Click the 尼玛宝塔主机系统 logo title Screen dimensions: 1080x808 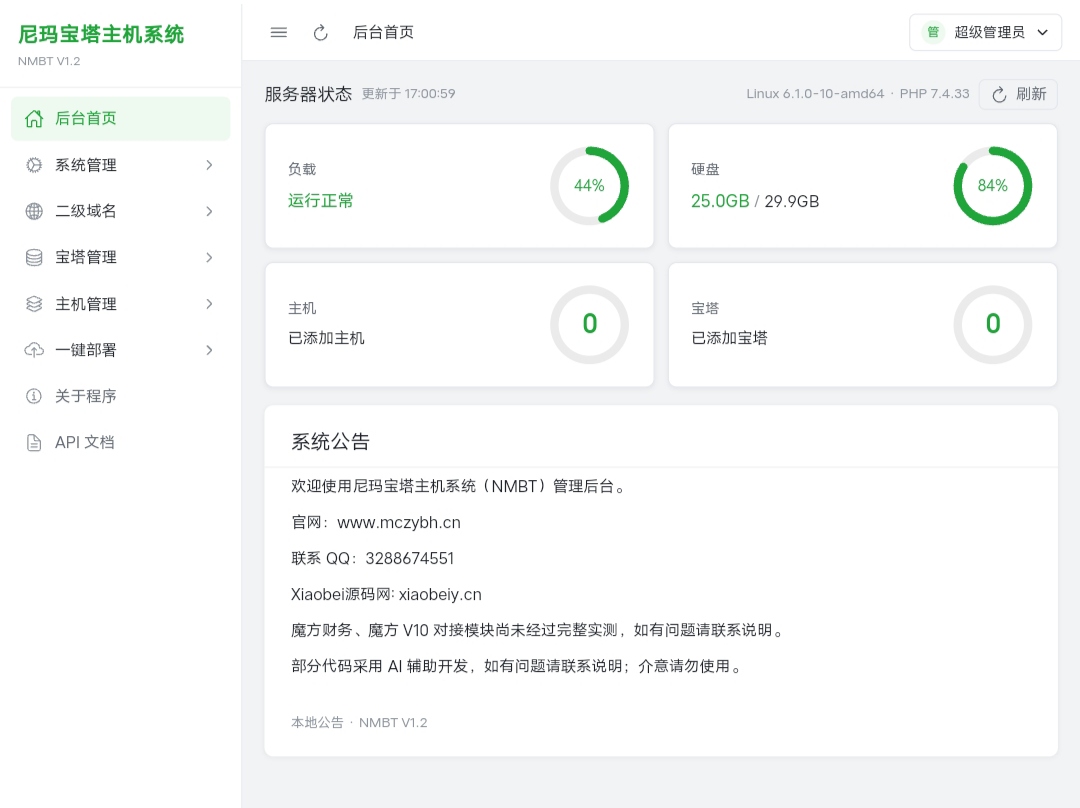(101, 34)
